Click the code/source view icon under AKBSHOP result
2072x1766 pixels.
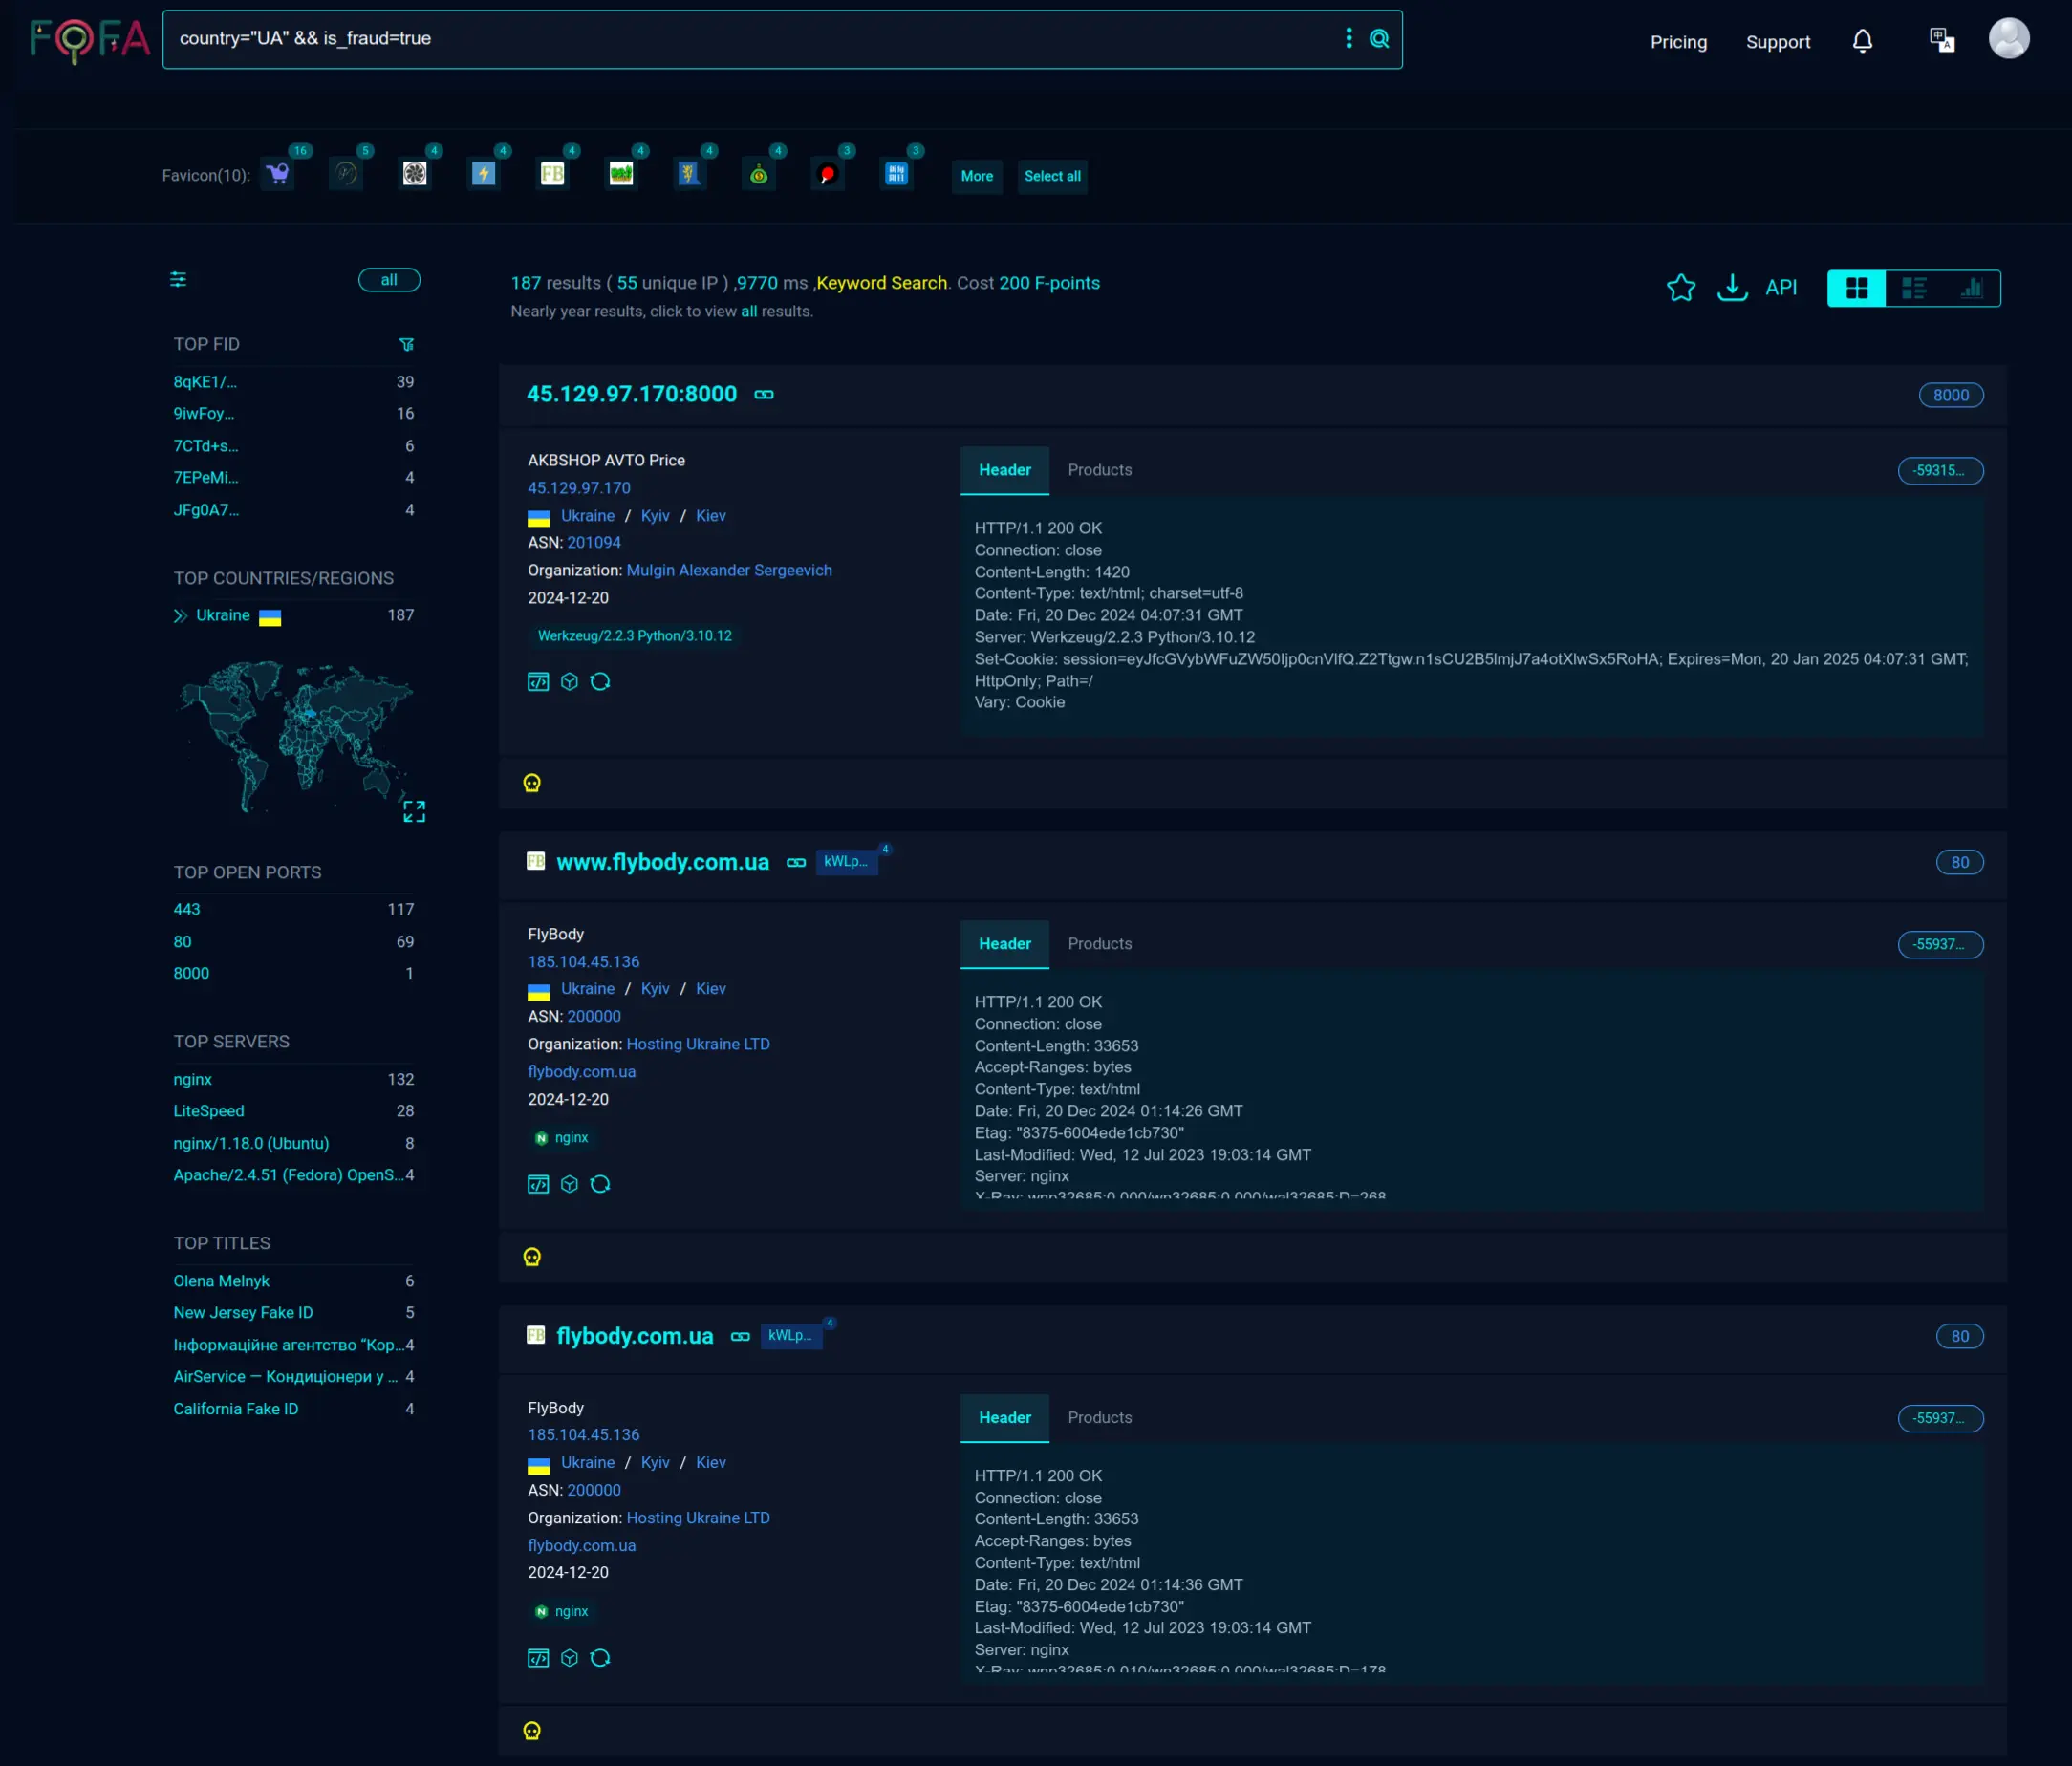537,681
